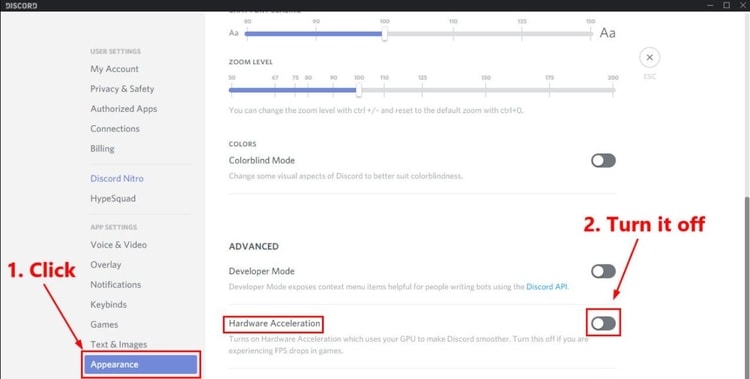Open Notifications settings
750x379 pixels.
115,285
